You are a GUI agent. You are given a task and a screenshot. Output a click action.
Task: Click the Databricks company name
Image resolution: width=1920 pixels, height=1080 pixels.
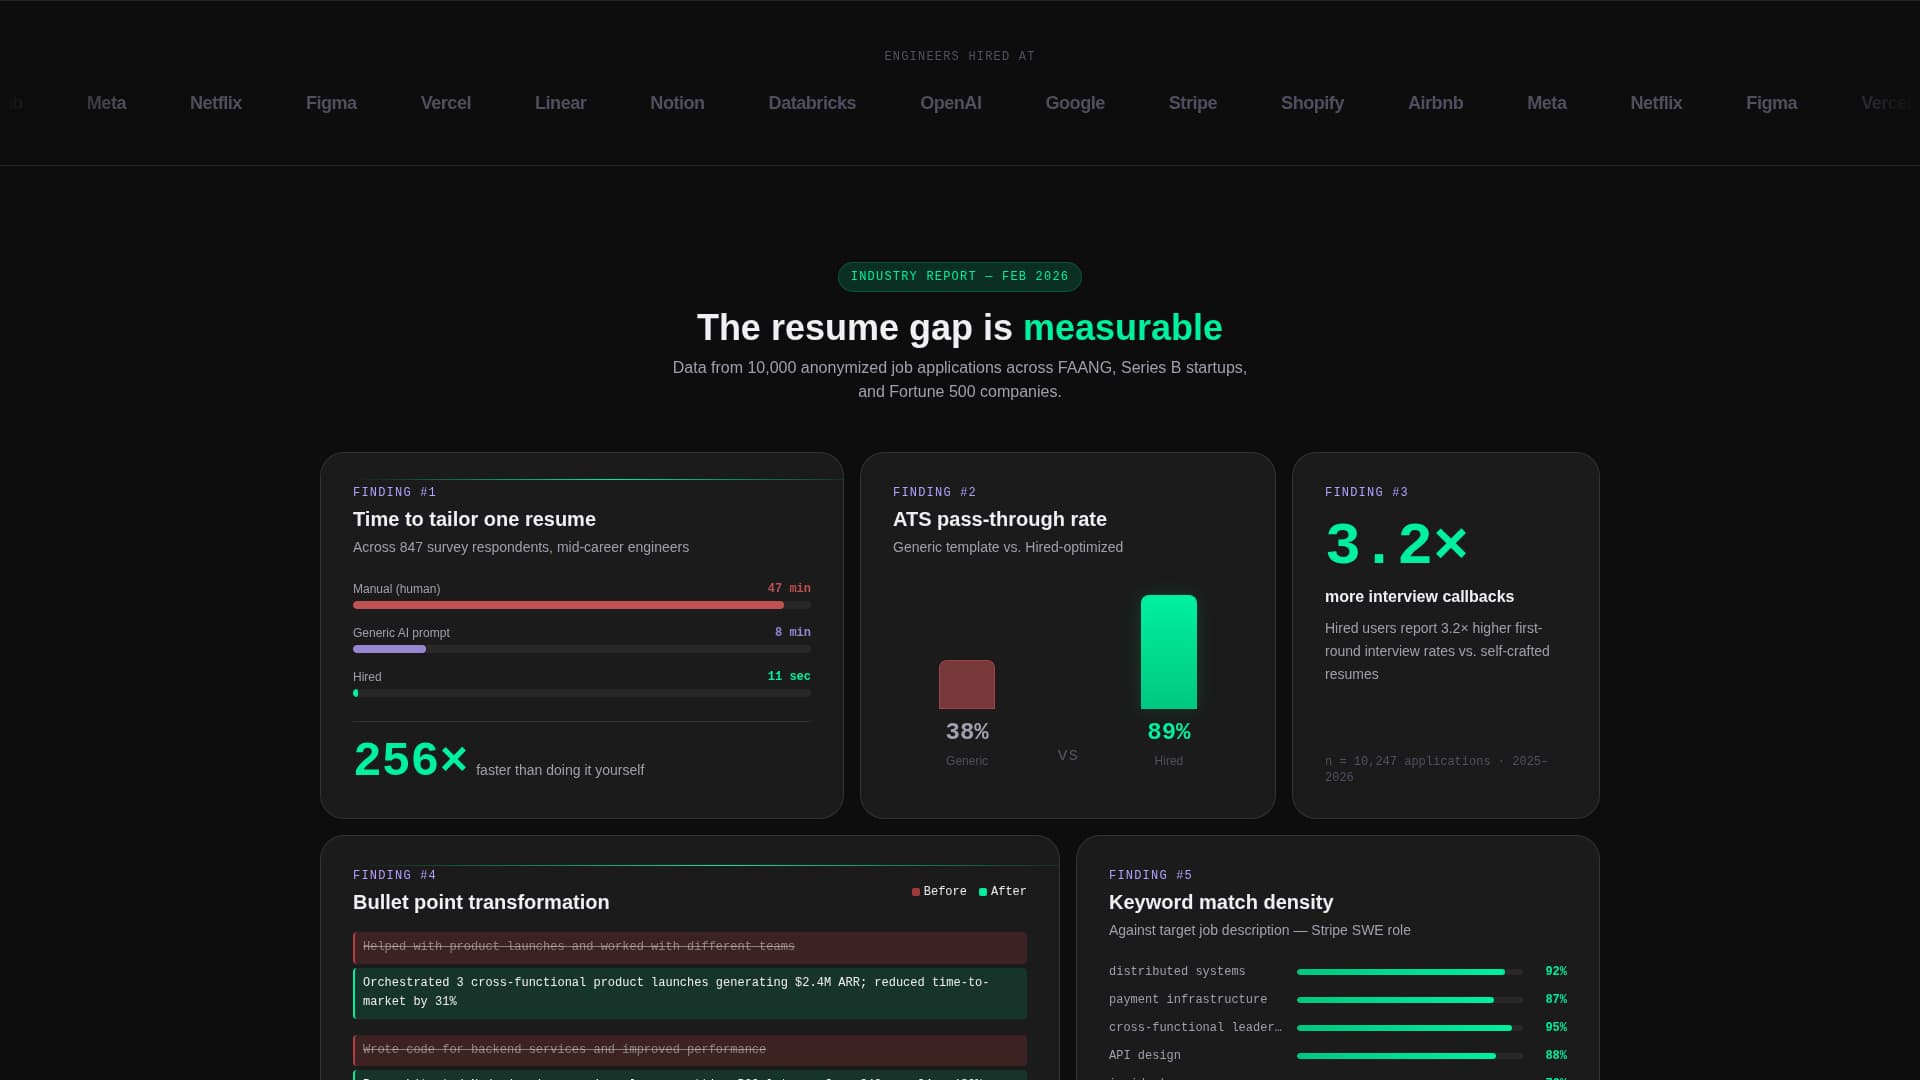812,103
